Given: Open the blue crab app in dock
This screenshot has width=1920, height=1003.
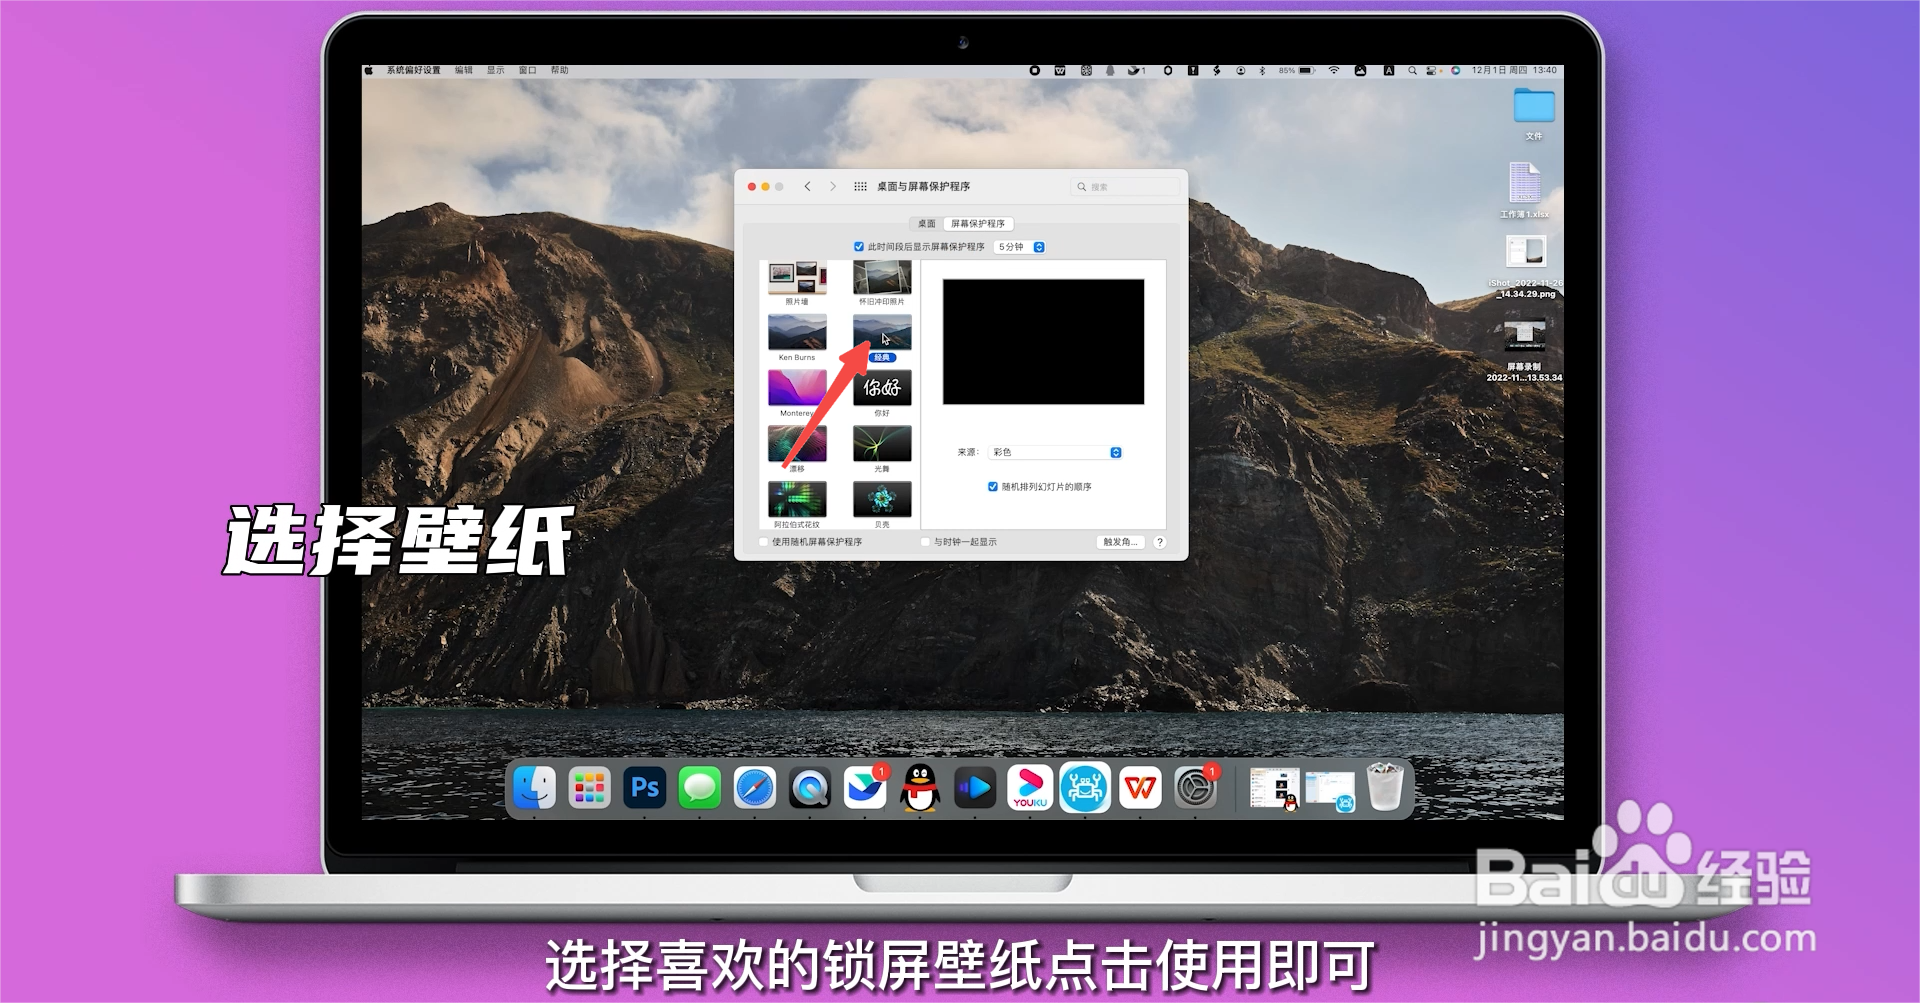Looking at the screenshot, I should [1085, 788].
